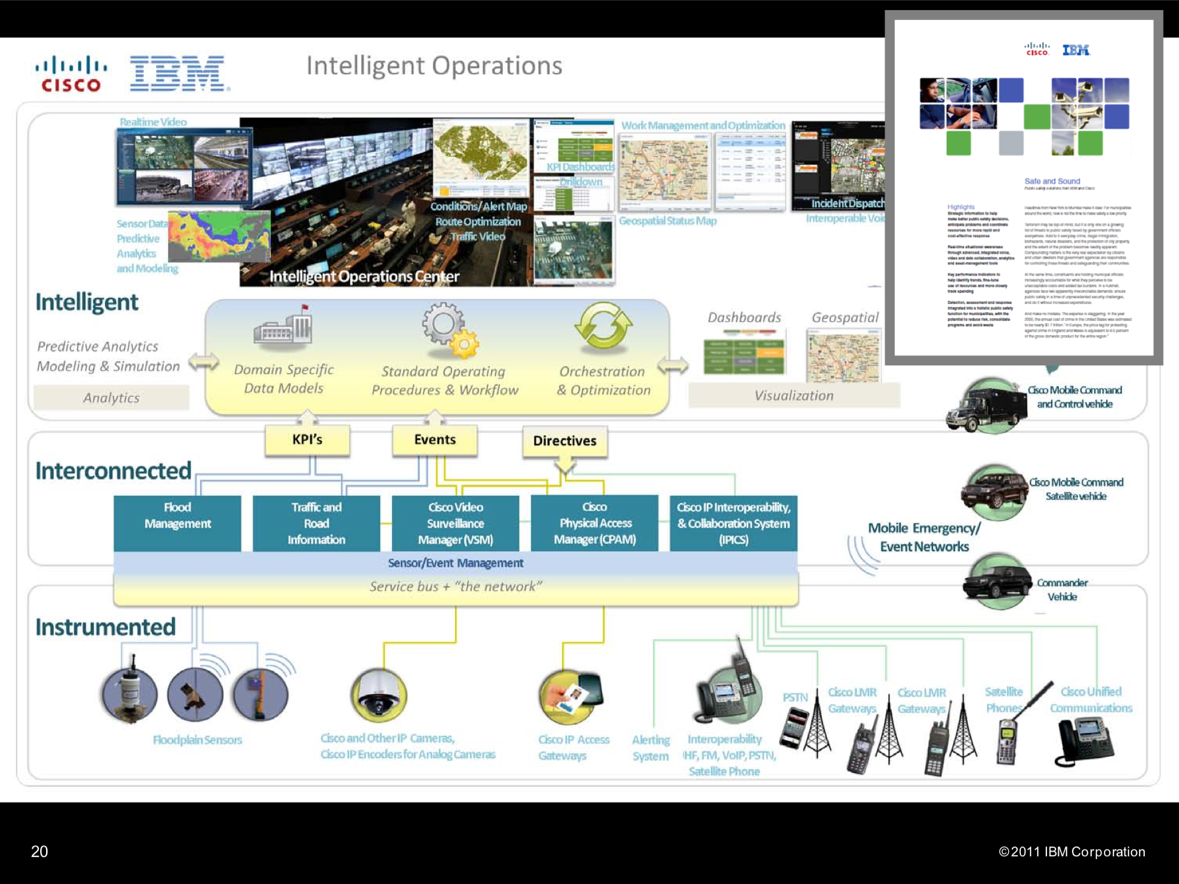Viewport: 1179px width, 884px height.
Task: Click the Analytics label box
Action: click(111, 398)
